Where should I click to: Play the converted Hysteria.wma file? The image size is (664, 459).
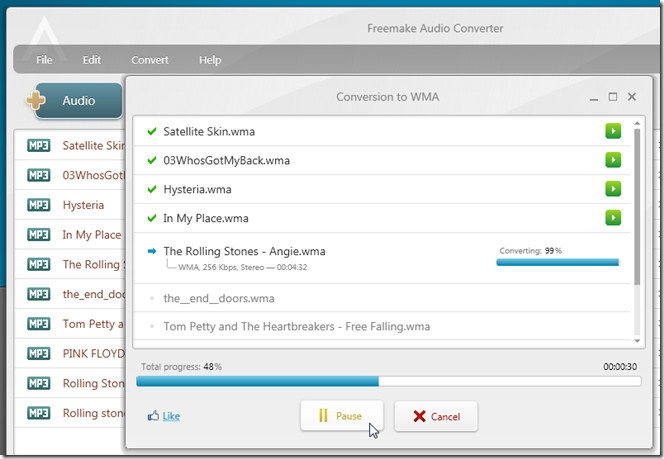pos(613,188)
